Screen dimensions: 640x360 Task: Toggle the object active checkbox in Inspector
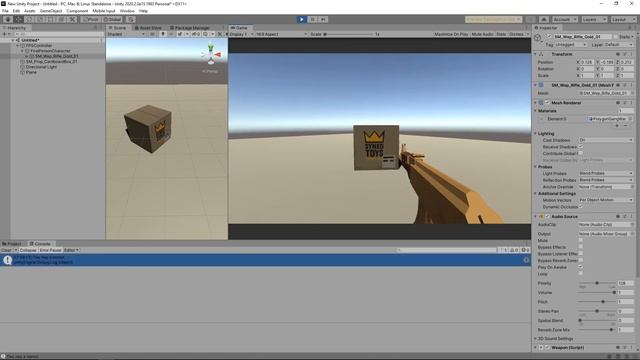(549, 37)
